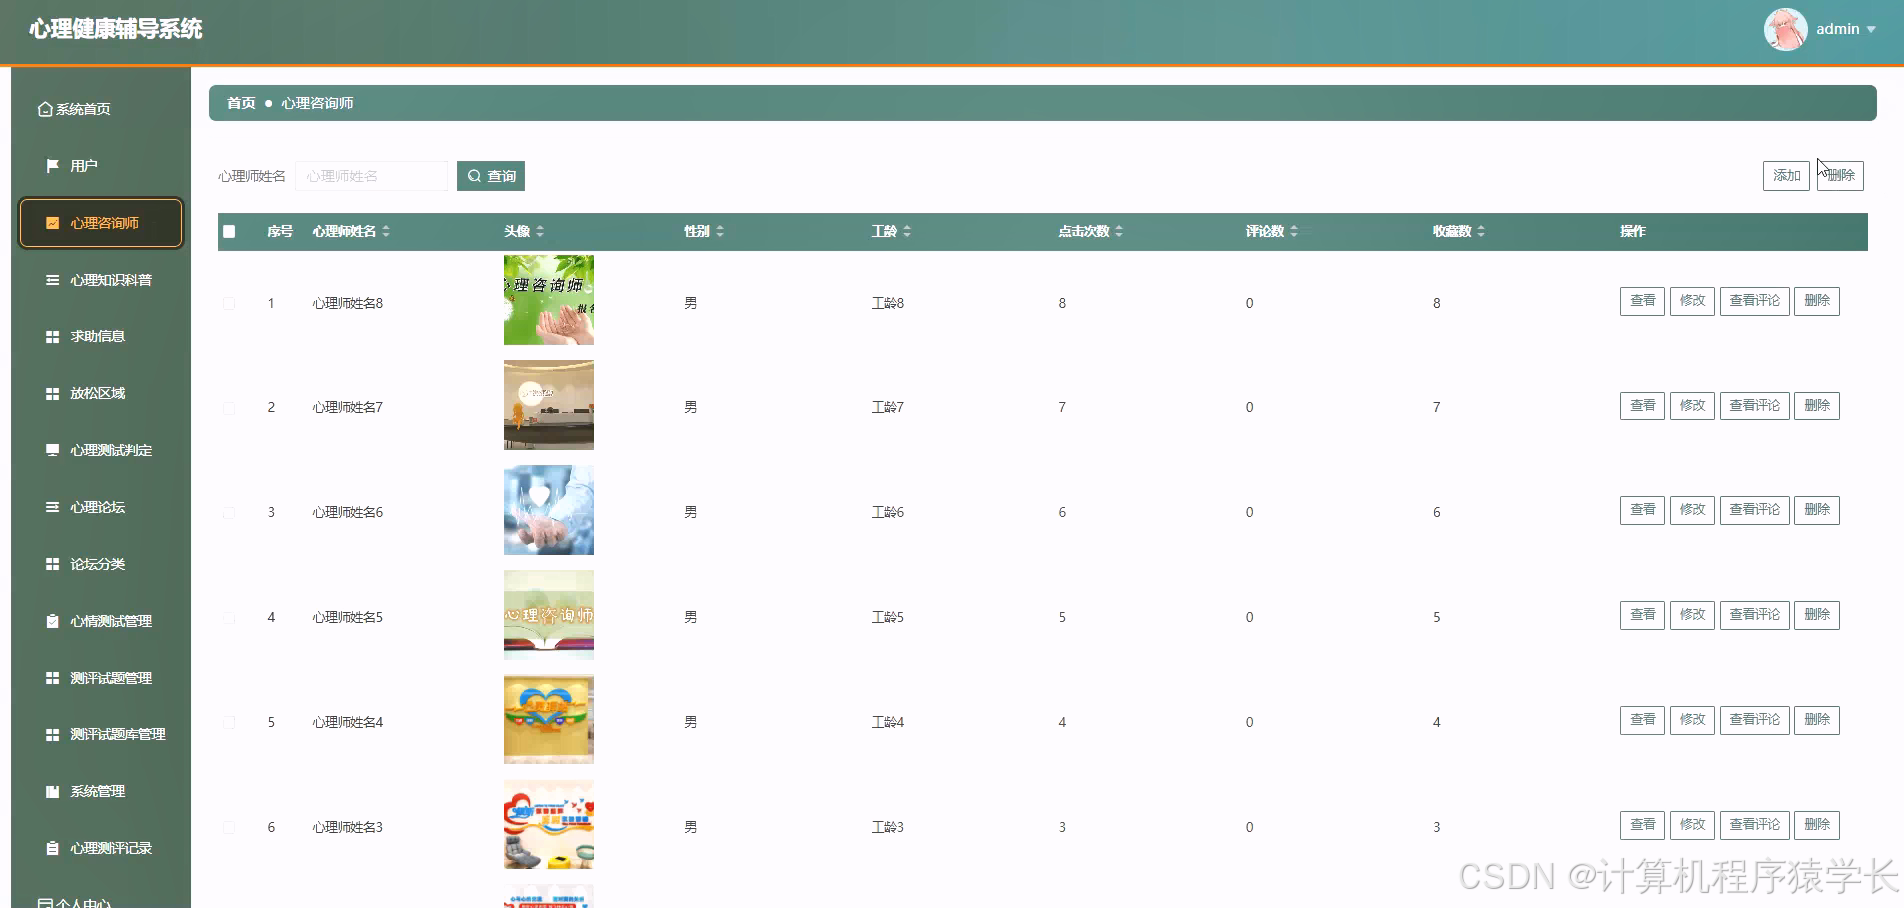Screen dimensions: 1904x908
Task: Click the grid icon beside 测评试题库管理
Action: click(53, 735)
